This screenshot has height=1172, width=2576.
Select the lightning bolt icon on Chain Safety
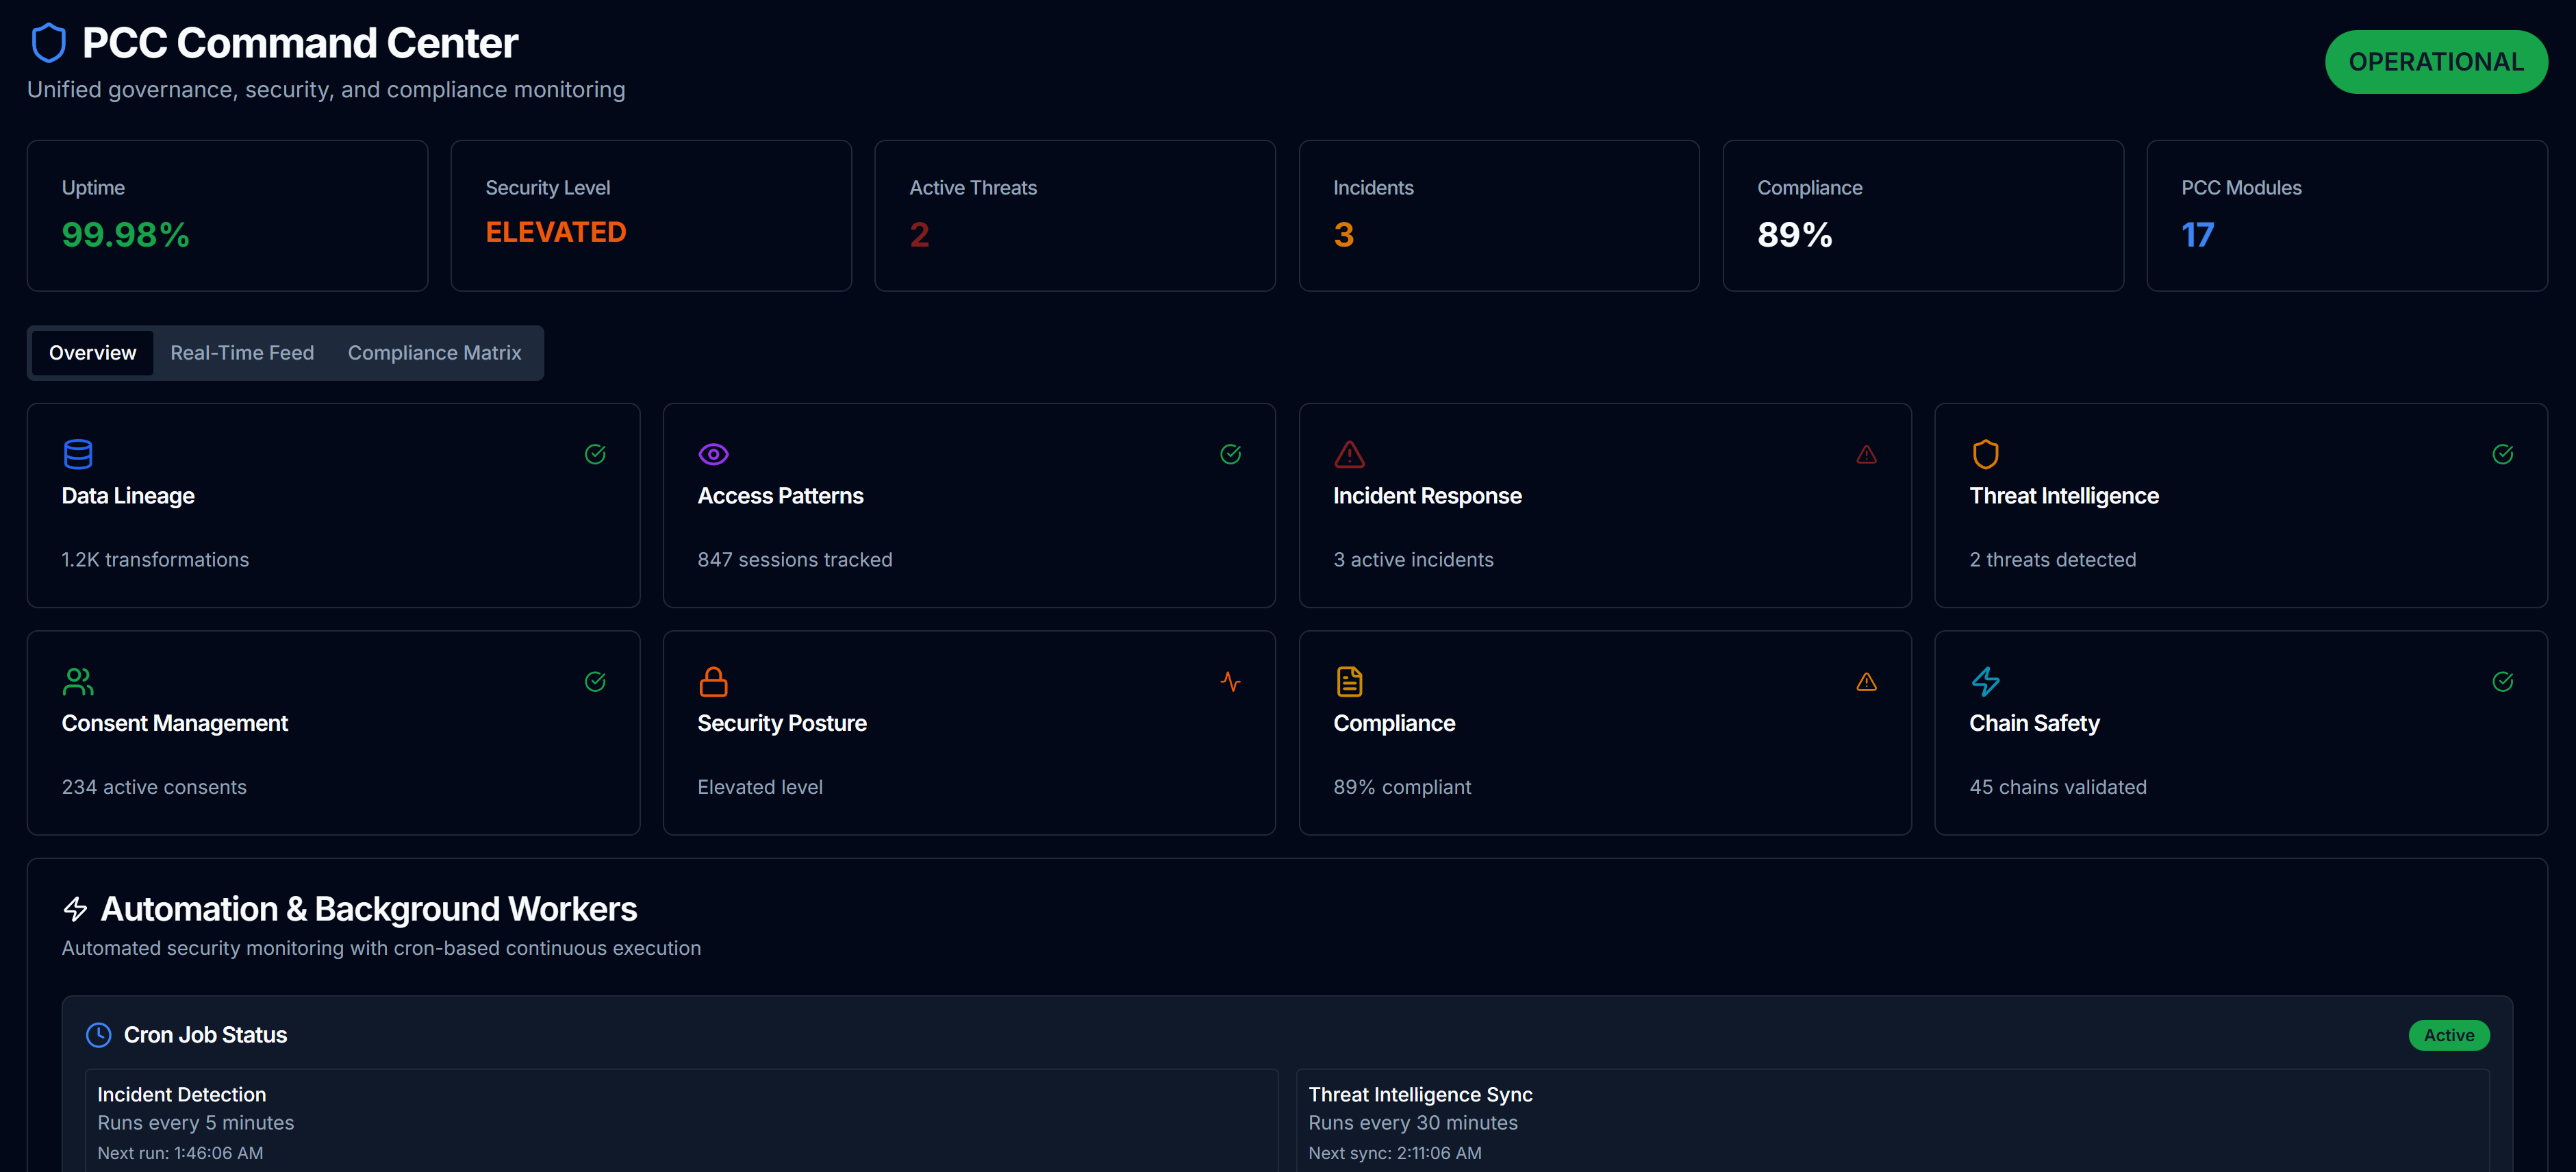[x=1984, y=681]
